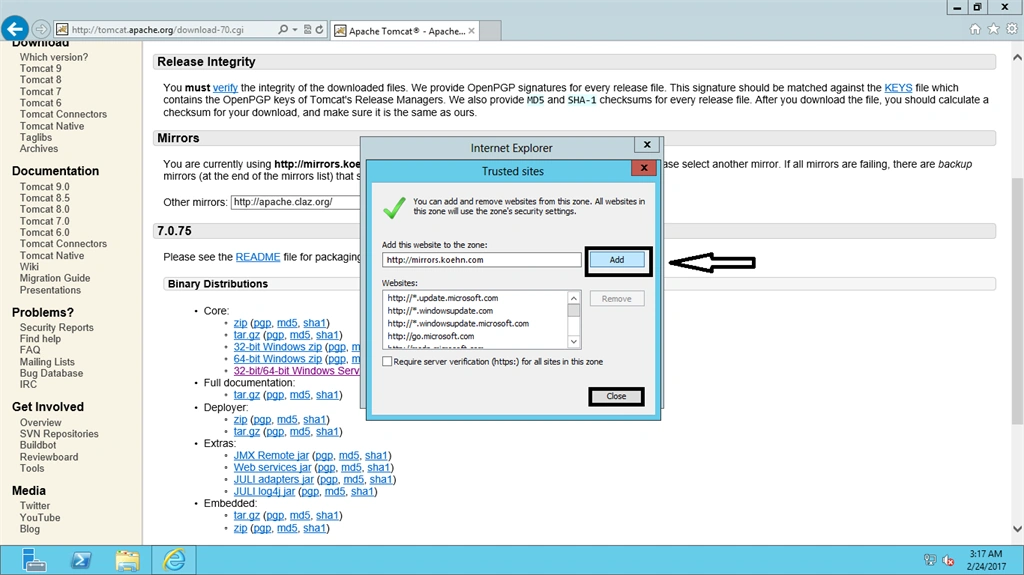Click the website URL input field
Viewport: 1024px width, 575px height.
point(481,260)
